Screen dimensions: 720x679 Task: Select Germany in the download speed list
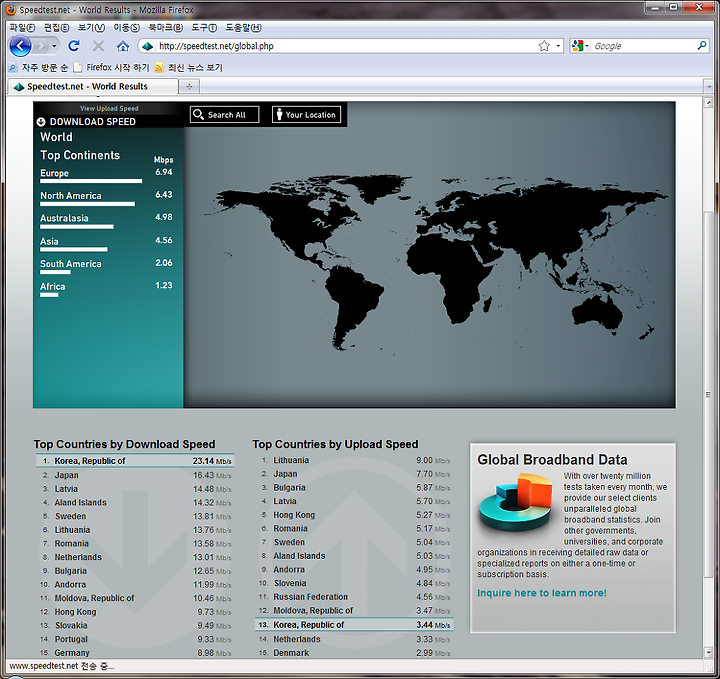pyautogui.click(x=72, y=652)
